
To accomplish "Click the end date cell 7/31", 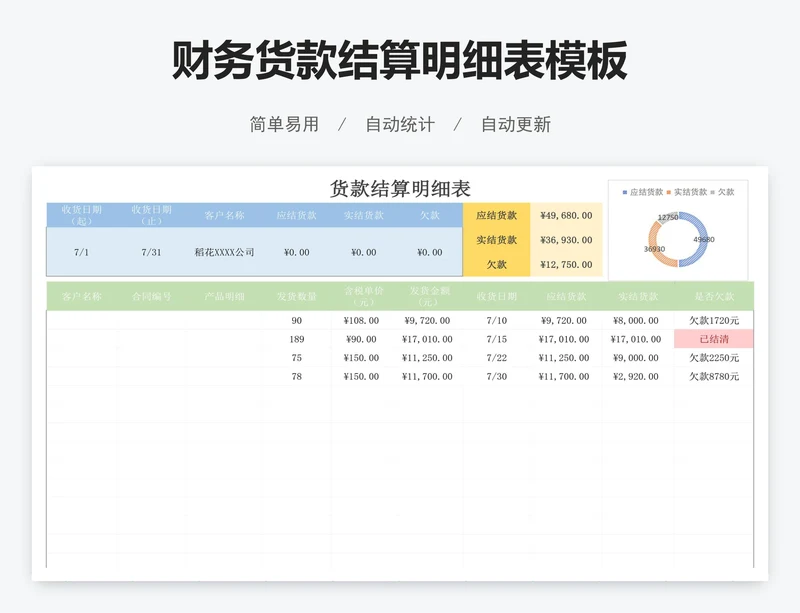I will tap(152, 252).
